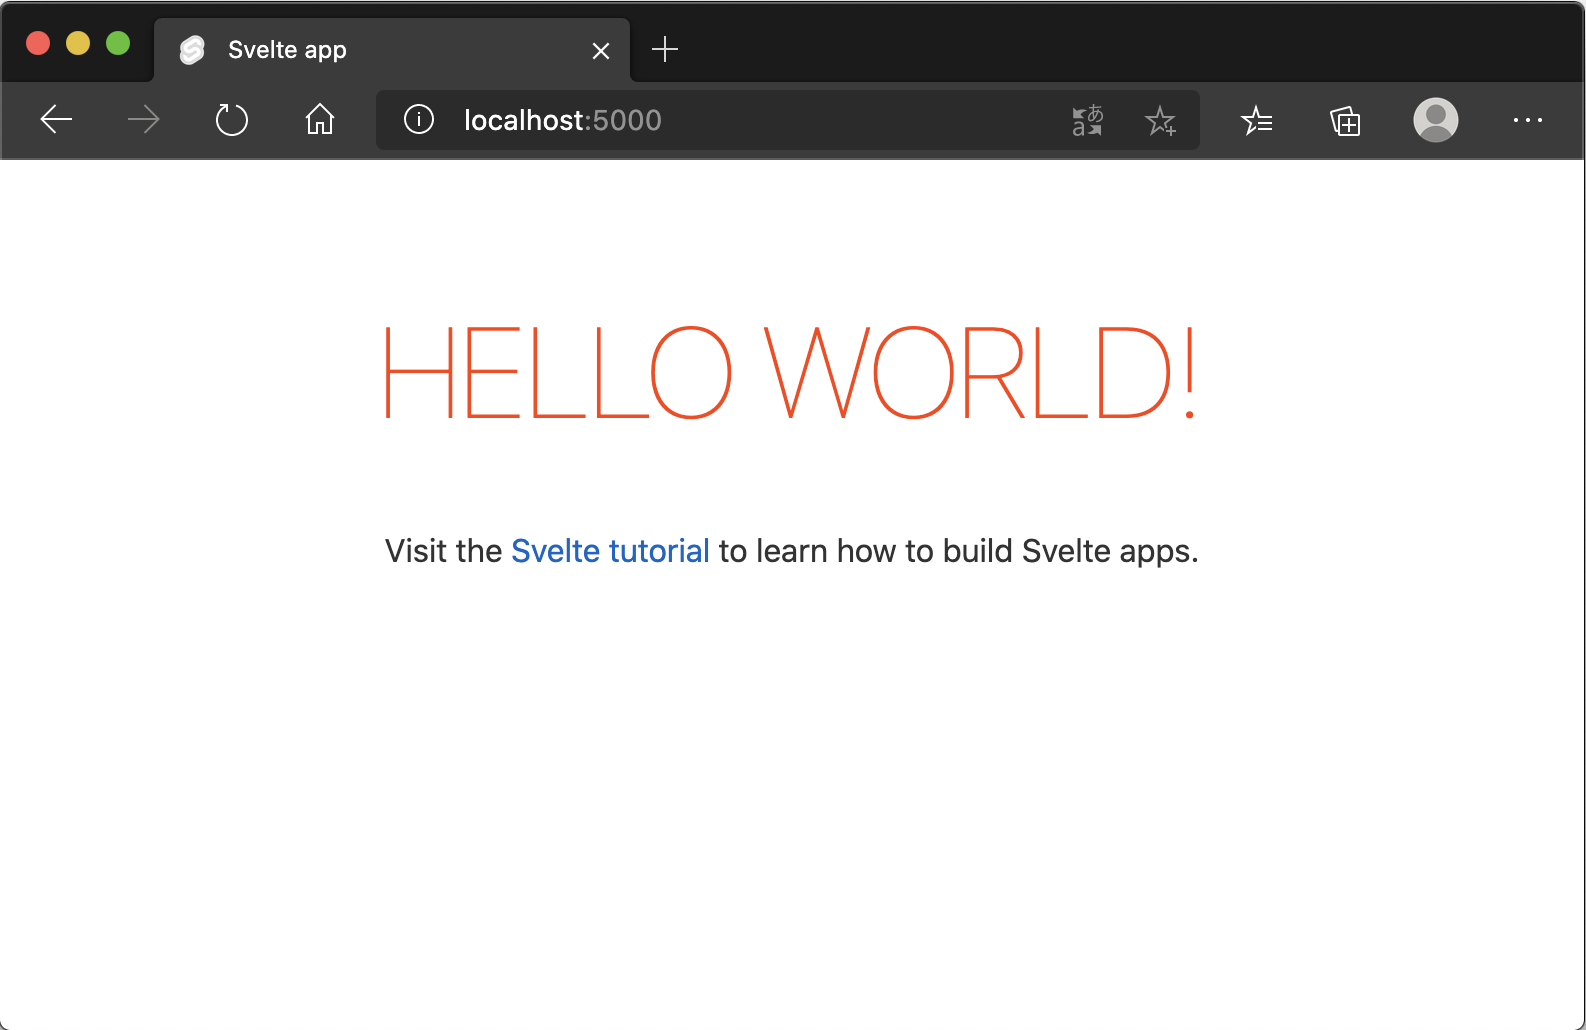The height and width of the screenshot is (1030, 1586).
Task: Open the favorites list
Action: tap(1256, 121)
